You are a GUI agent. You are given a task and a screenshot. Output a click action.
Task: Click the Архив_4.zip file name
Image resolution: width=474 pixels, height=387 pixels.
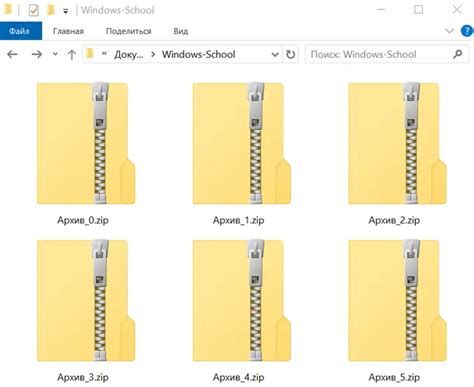(239, 377)
